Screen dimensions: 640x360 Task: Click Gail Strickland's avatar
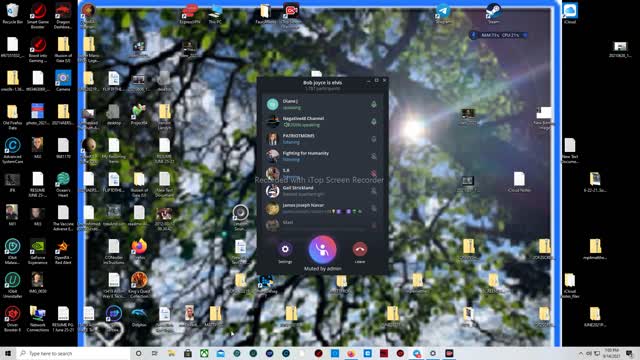(272, 191)
